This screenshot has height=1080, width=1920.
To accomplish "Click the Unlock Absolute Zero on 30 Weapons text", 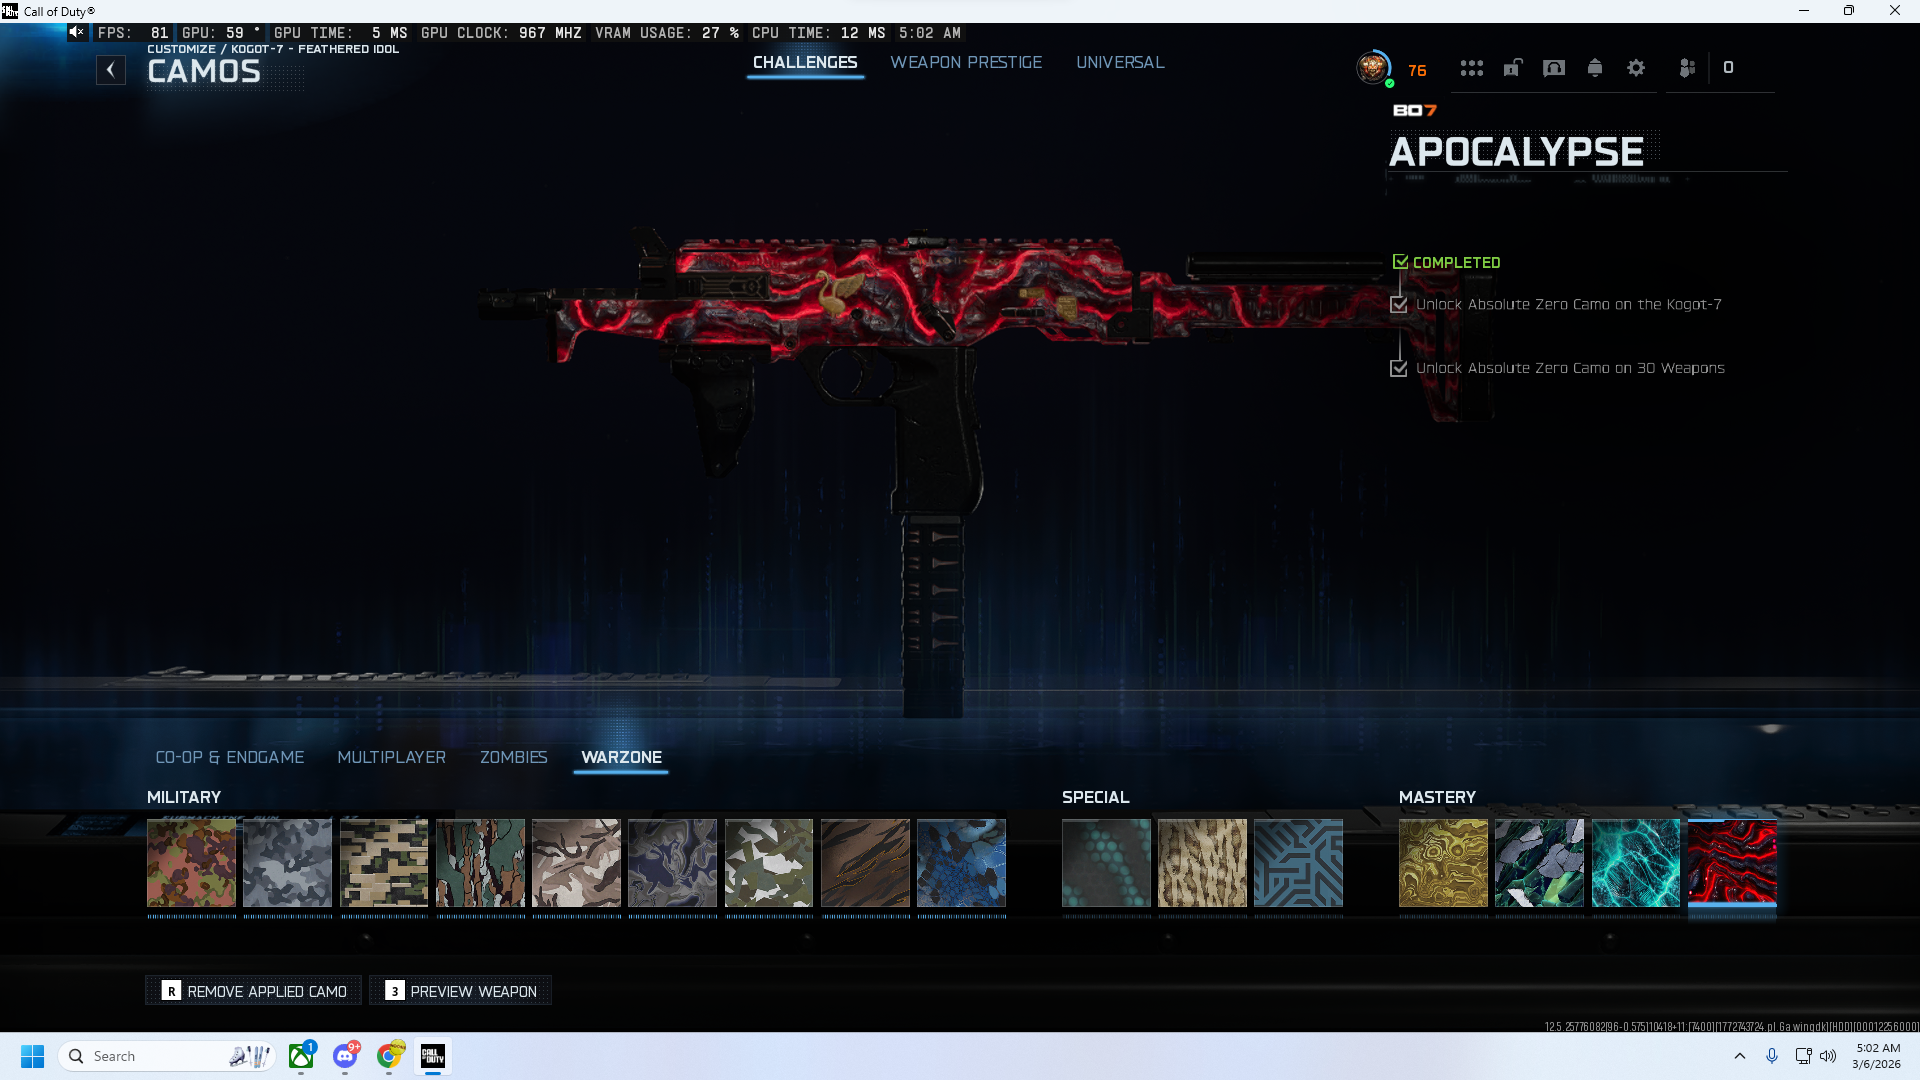I will 1570,368.
